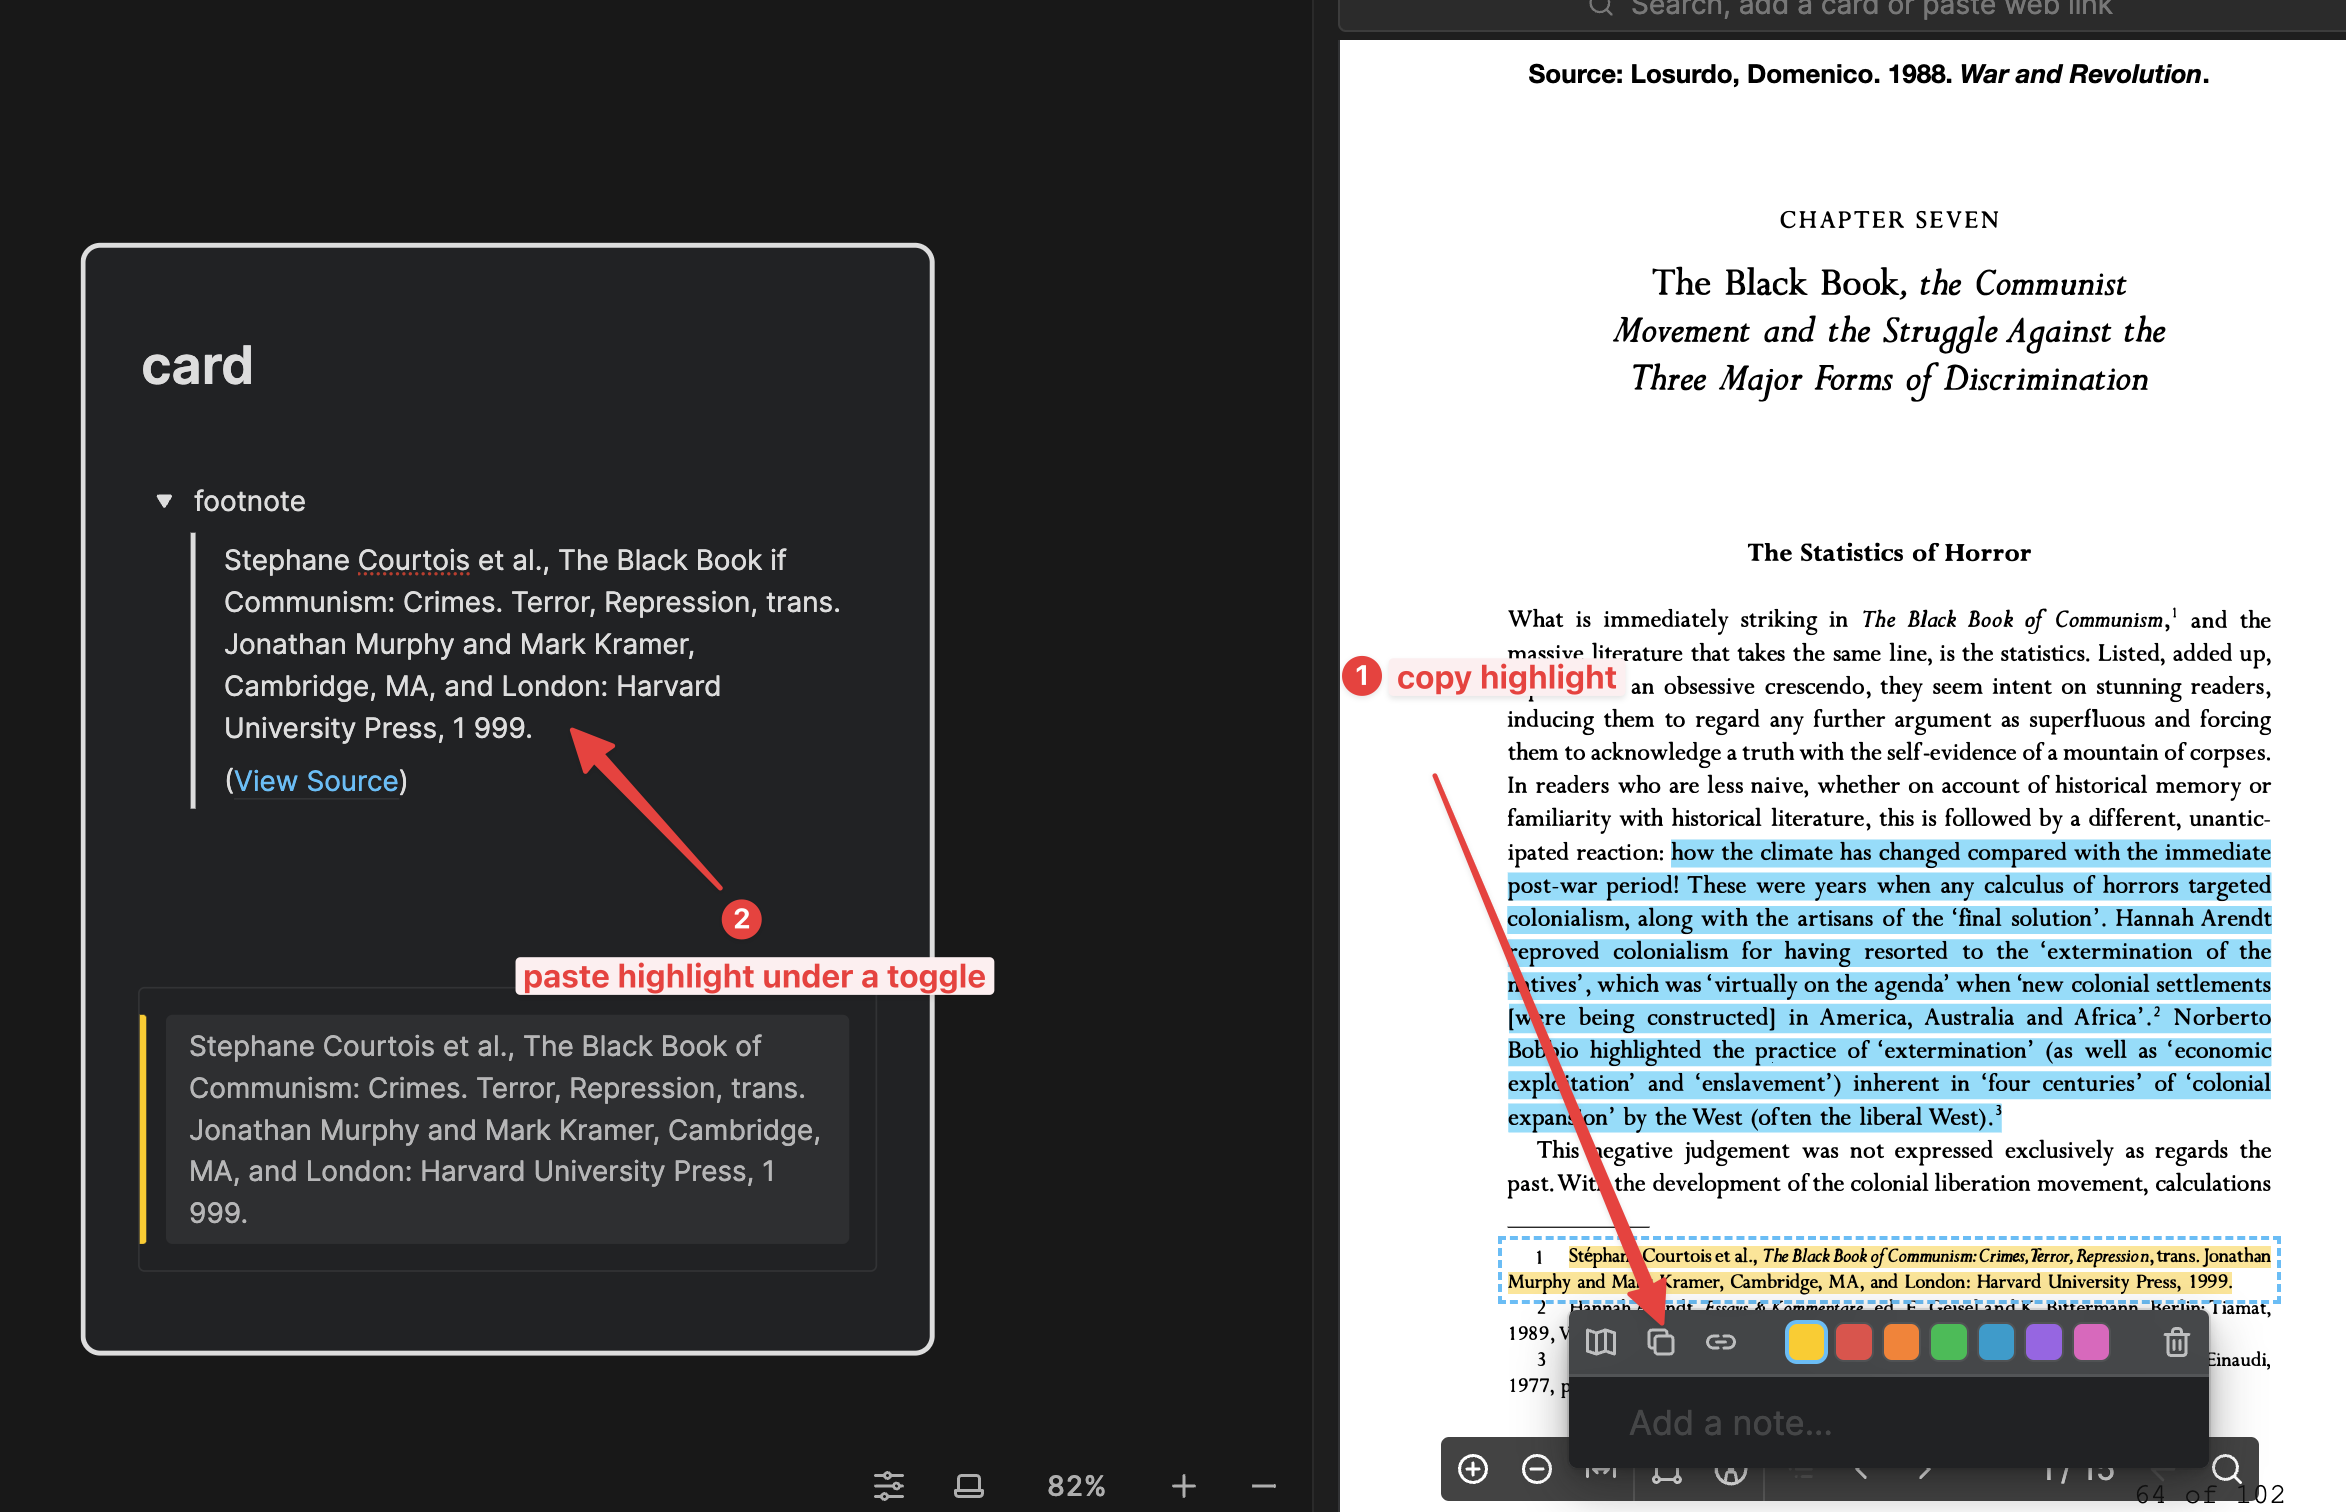Click the 82% canvas zoom level
The height and width of the screenshot is (1512, 2346).
[x=1076, y=1486]
